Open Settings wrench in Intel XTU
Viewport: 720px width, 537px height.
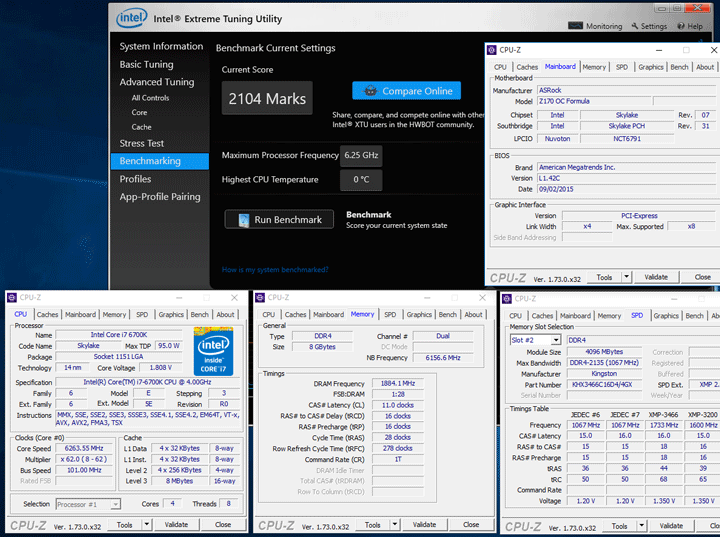(649, 26)
